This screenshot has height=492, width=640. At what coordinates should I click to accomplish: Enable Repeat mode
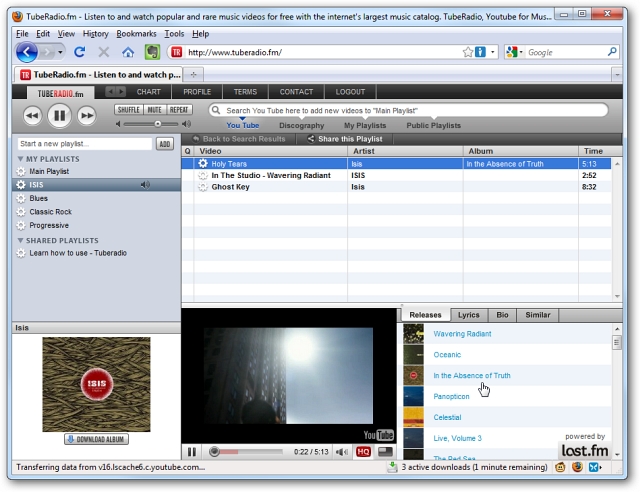pyautogui.click(x=179, y=110)
